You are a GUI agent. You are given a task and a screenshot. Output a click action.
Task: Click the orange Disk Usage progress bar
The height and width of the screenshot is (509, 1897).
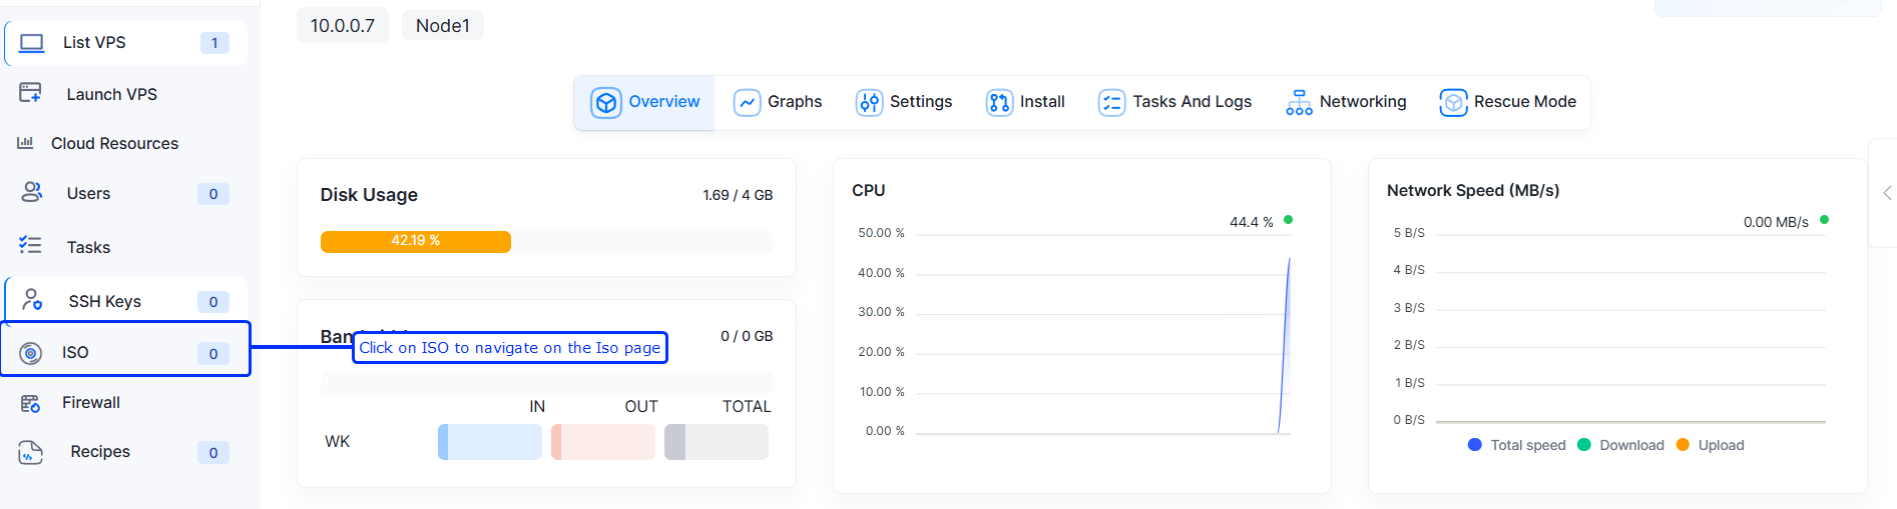coord(415,241)
